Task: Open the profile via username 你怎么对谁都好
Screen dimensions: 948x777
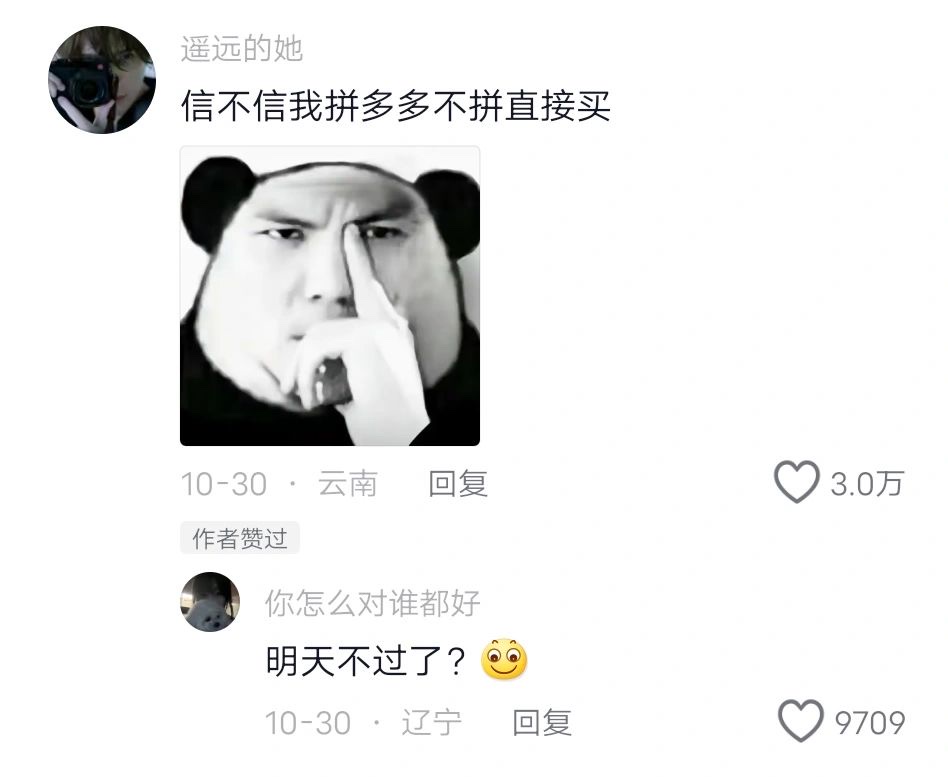Action: [372, 603]
